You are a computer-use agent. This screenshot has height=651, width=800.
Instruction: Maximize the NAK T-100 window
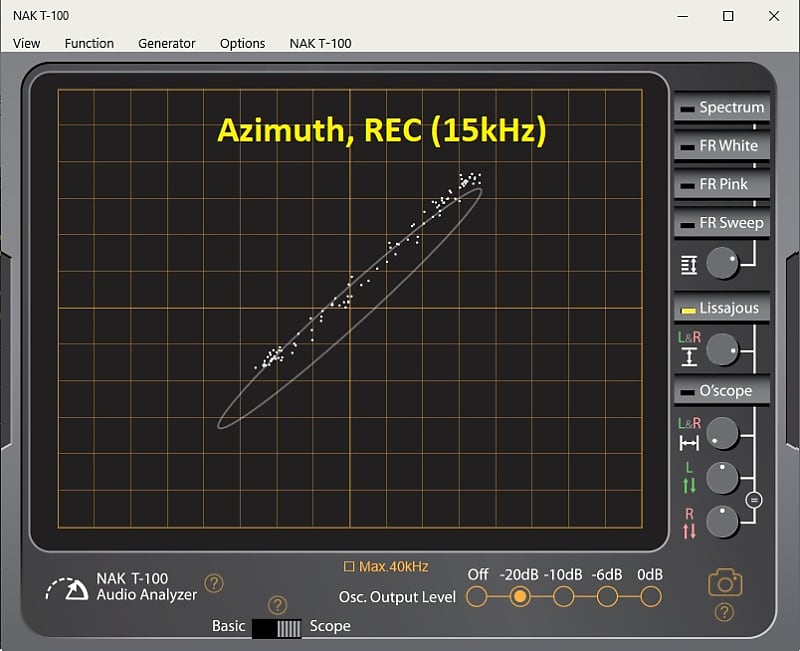pyautogui.click(x=728, y=16)
